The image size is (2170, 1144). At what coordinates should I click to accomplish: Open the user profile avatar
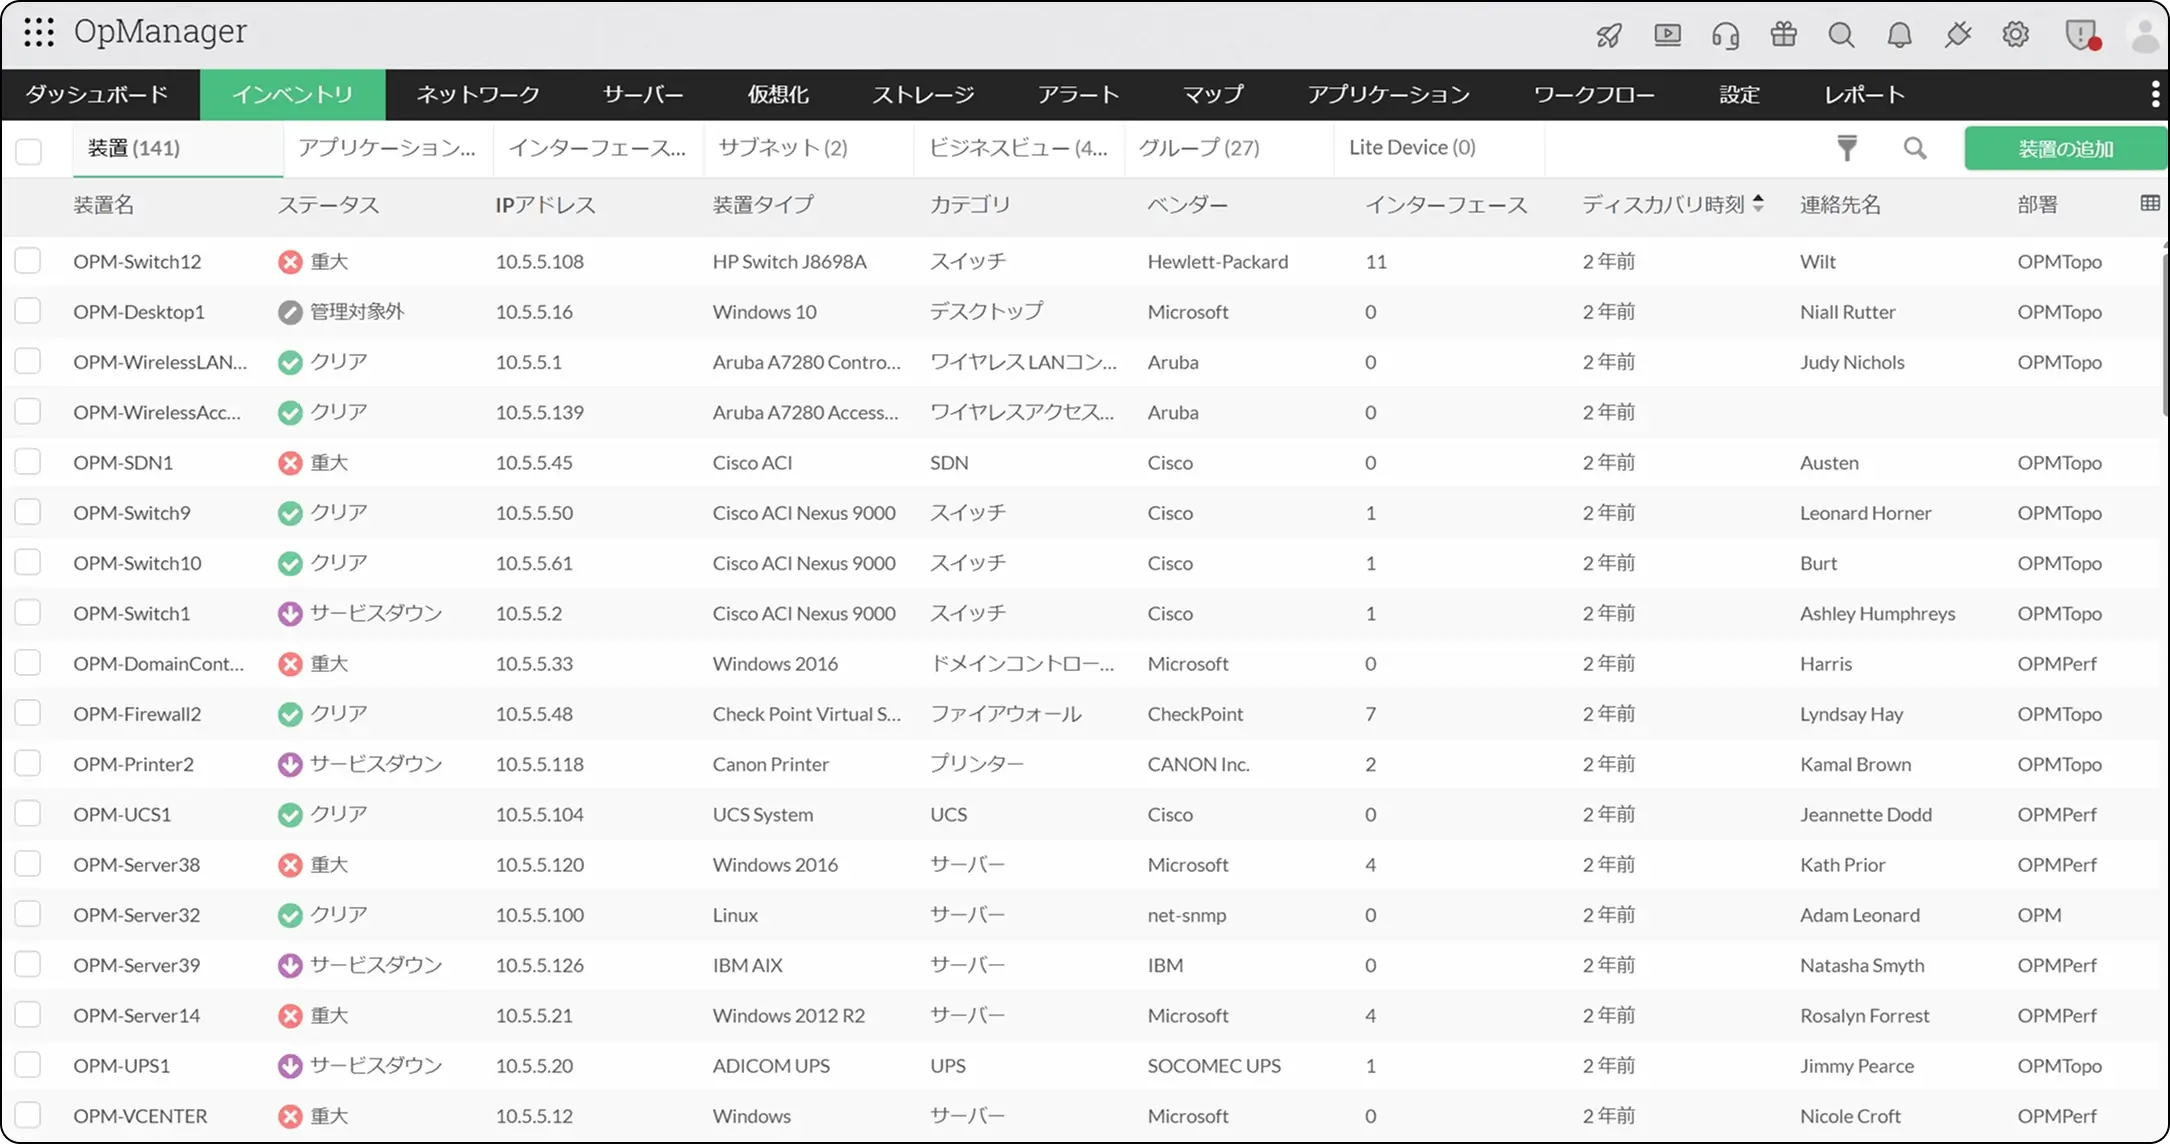pos(2144,35)
